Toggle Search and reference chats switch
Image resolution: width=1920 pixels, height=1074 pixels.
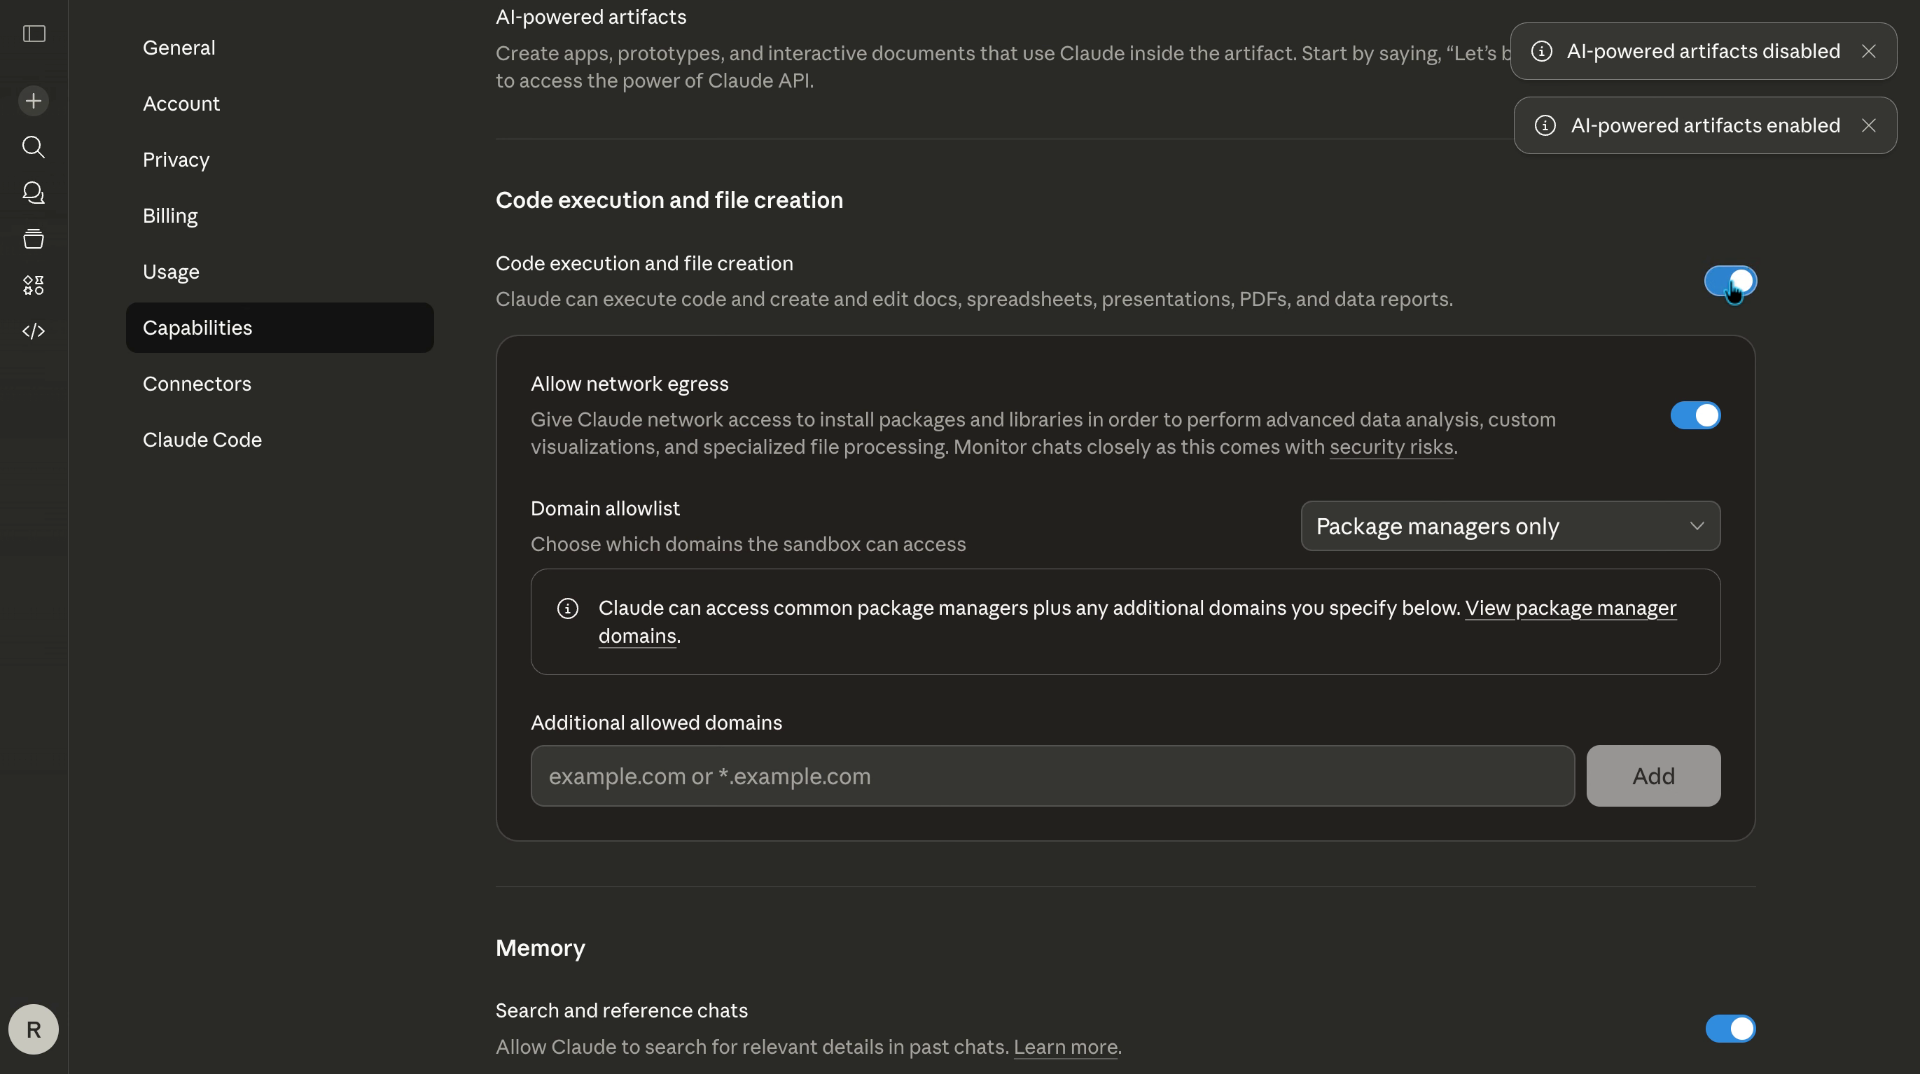tap(1730, 1028)
